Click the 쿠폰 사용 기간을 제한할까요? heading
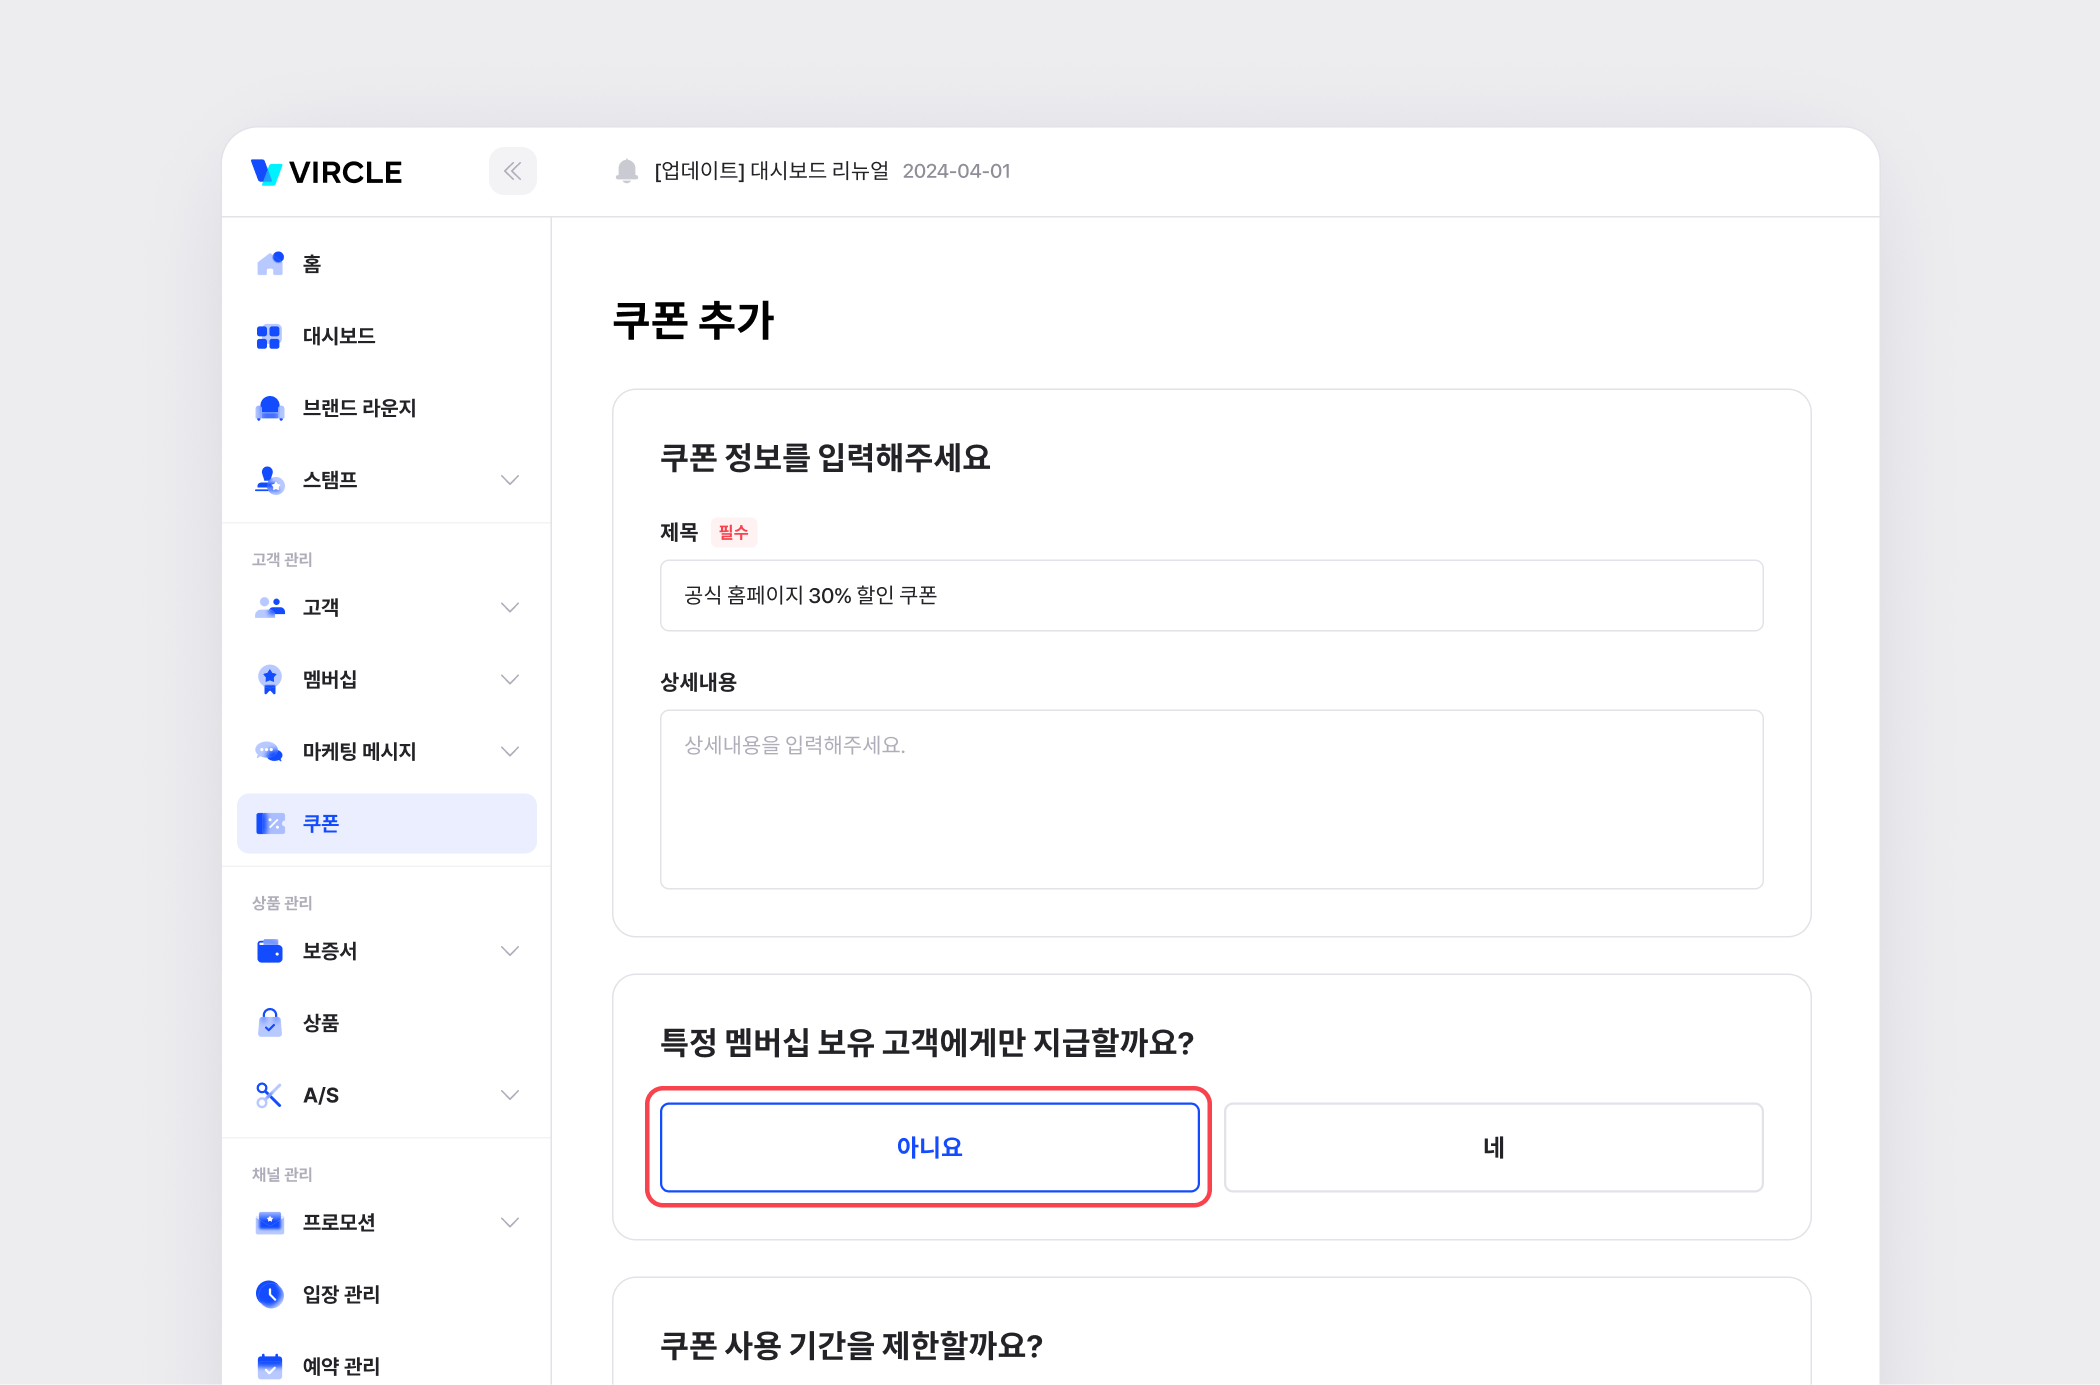Image resolution: width=2100 pixels, height=1385 pixels. (x=851, y=1346)
